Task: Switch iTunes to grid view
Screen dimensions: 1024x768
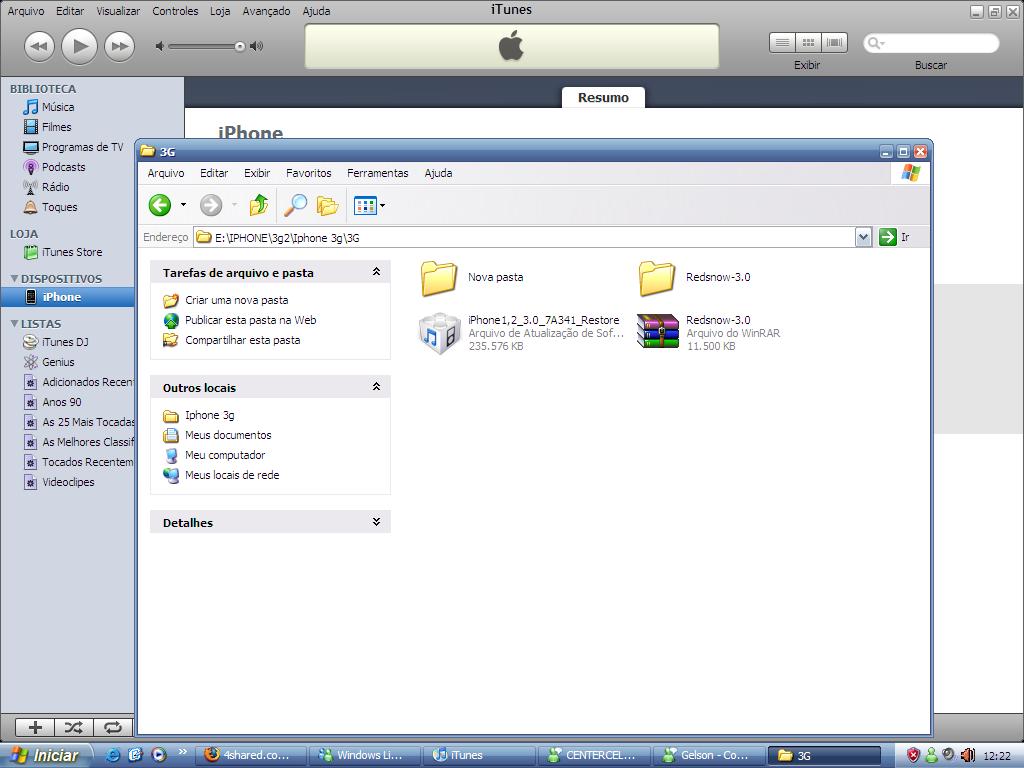Action: (x=808, y=43)
